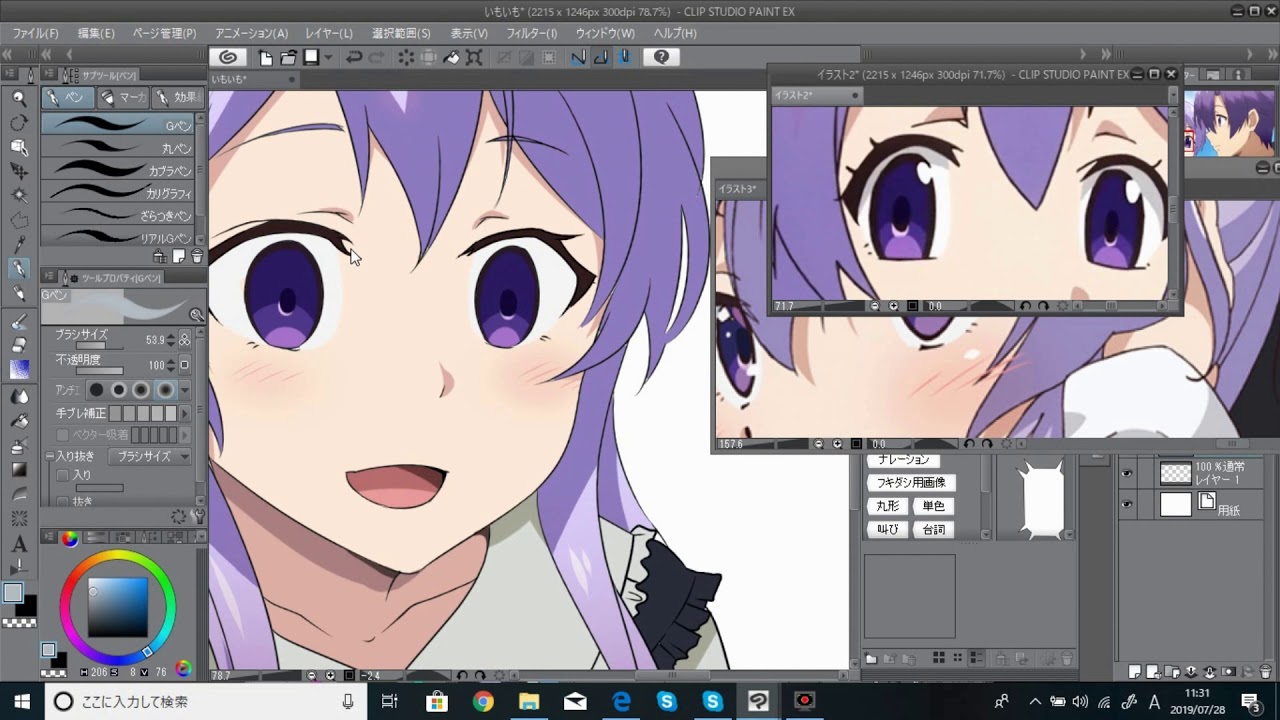Toggle Snap to grid icon

pyautogui.click(x=624, y=57)
